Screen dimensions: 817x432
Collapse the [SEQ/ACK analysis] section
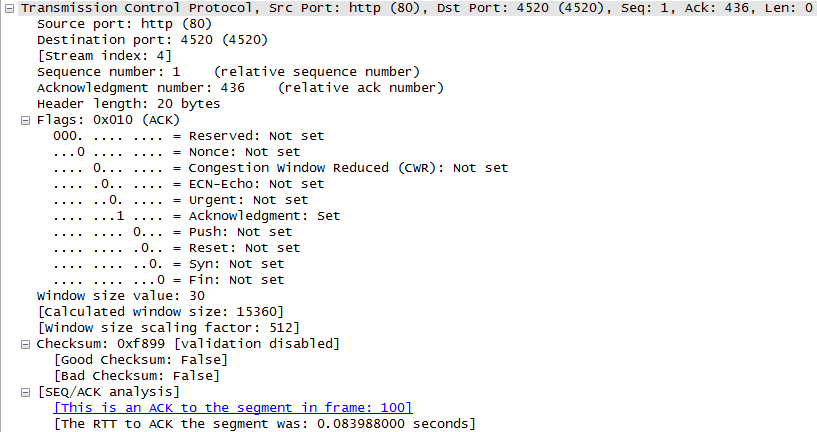pos(25,392)
